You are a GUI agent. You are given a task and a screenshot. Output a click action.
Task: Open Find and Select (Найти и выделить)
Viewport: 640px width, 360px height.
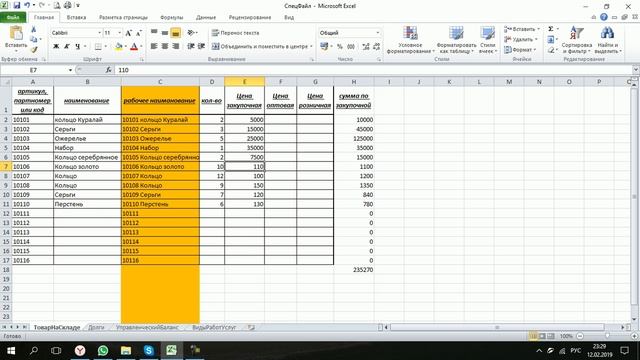pos(607,40)
